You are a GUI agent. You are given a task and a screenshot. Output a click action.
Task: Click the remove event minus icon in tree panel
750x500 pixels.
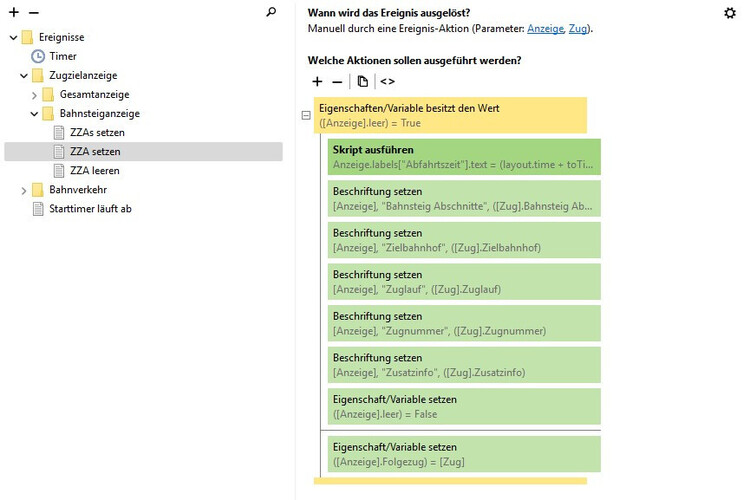(33, 13)
